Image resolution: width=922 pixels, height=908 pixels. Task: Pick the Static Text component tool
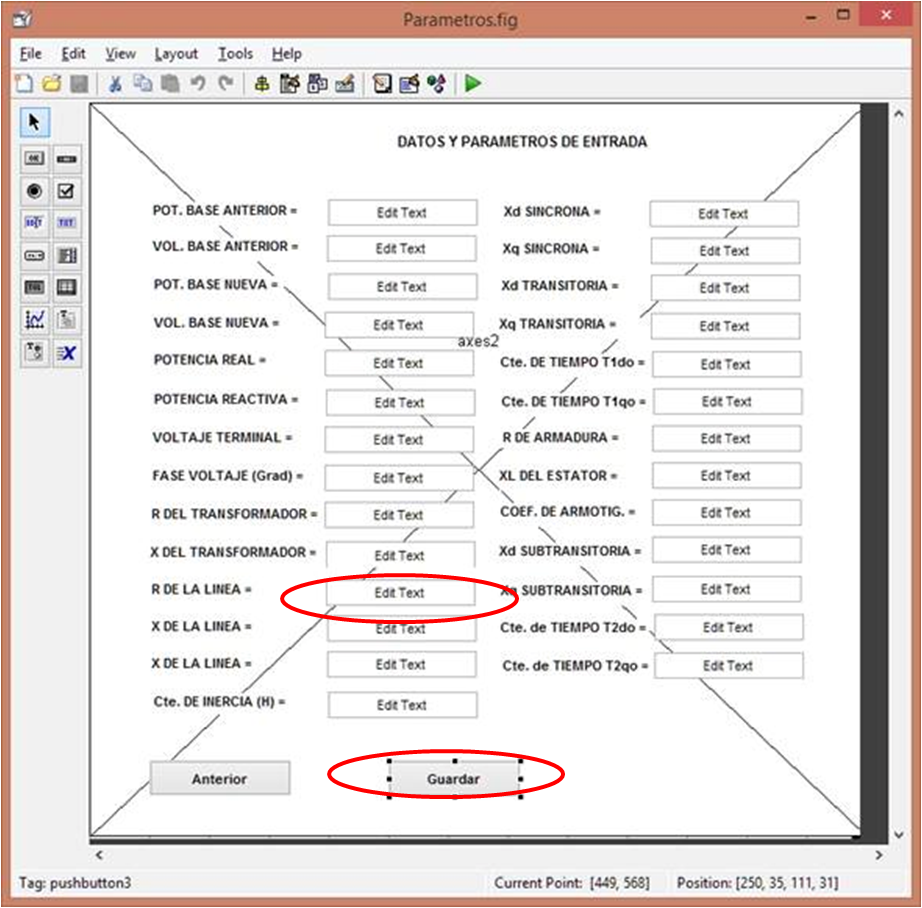(66, 223)
